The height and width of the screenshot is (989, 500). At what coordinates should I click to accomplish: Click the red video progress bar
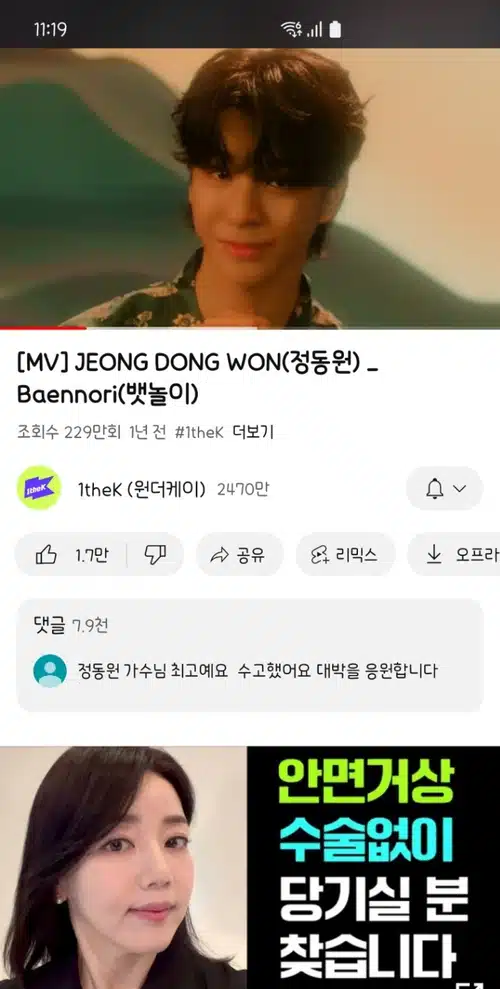pyautogui.click(x=43, y=327)
